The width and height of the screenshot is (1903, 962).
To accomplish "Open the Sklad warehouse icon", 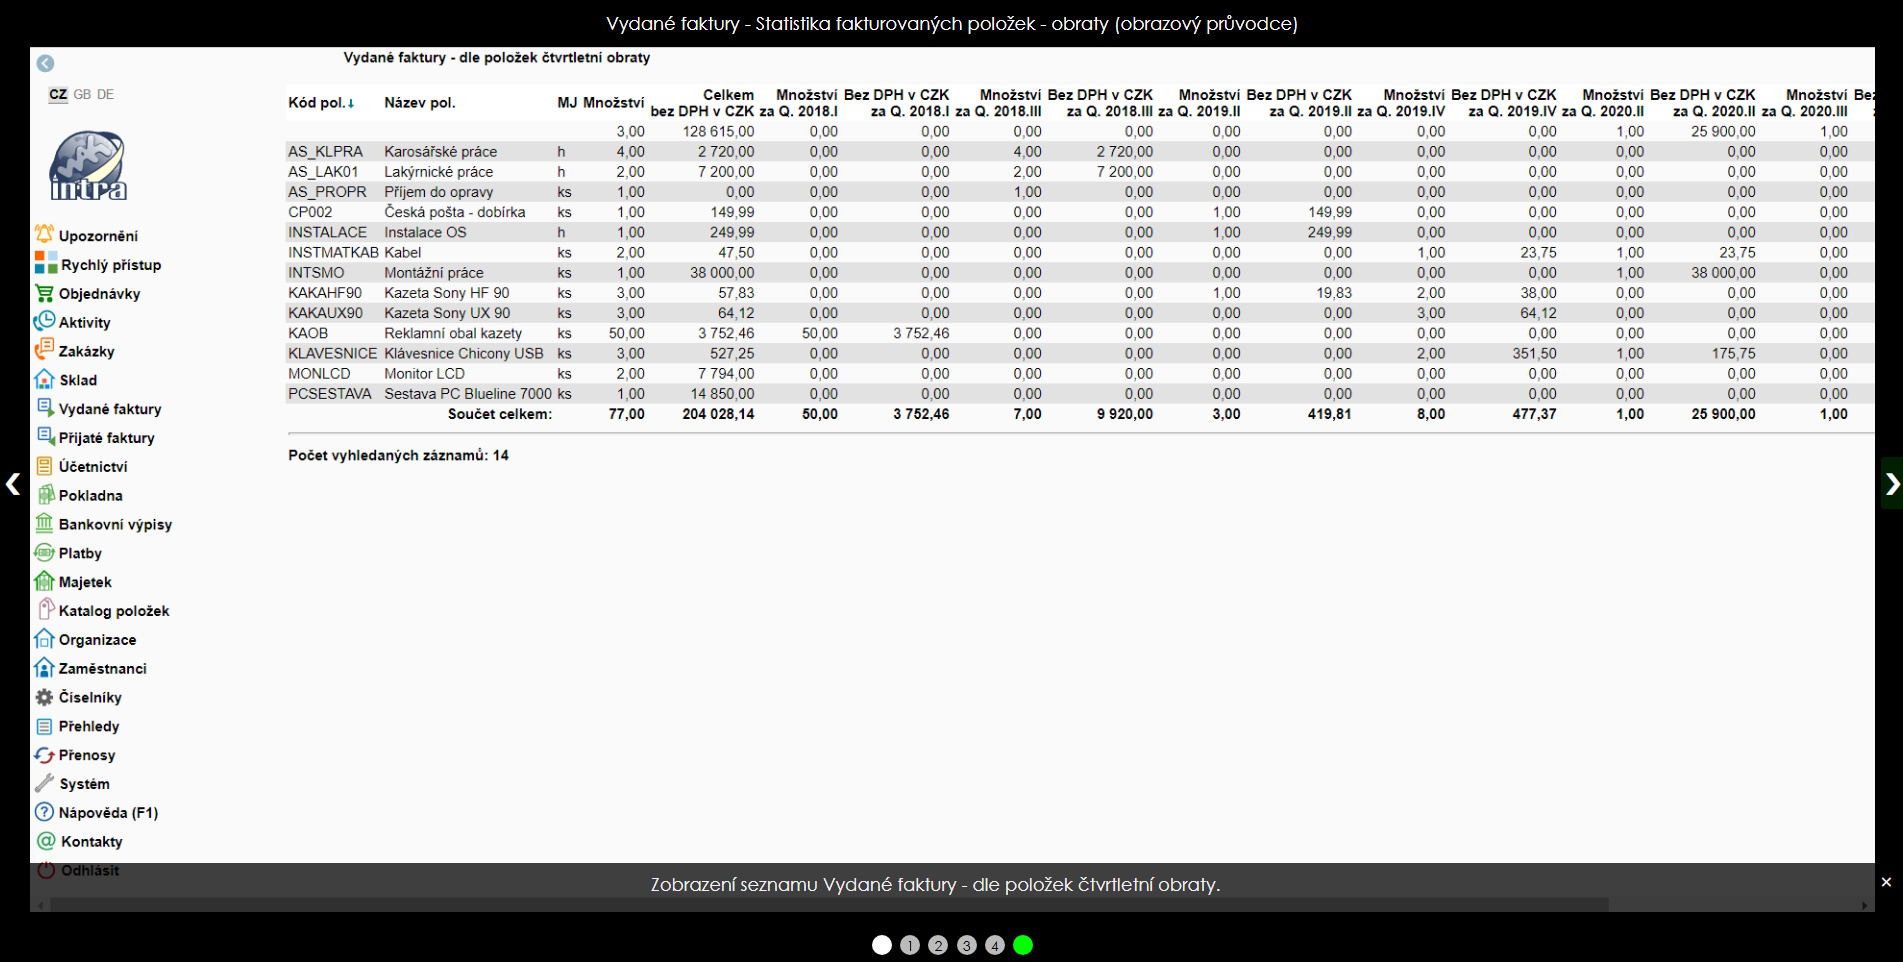I will [44, 380].
